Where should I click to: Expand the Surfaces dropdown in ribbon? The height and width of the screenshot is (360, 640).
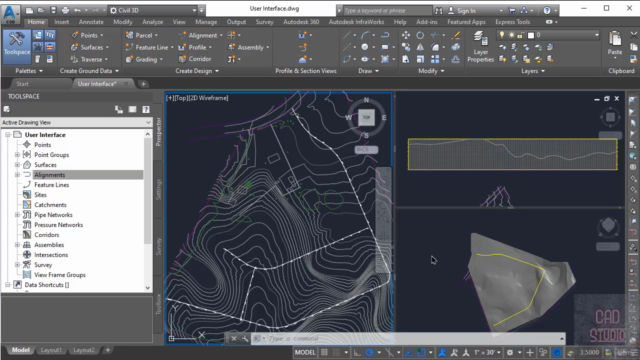click(x=107, y=48)
